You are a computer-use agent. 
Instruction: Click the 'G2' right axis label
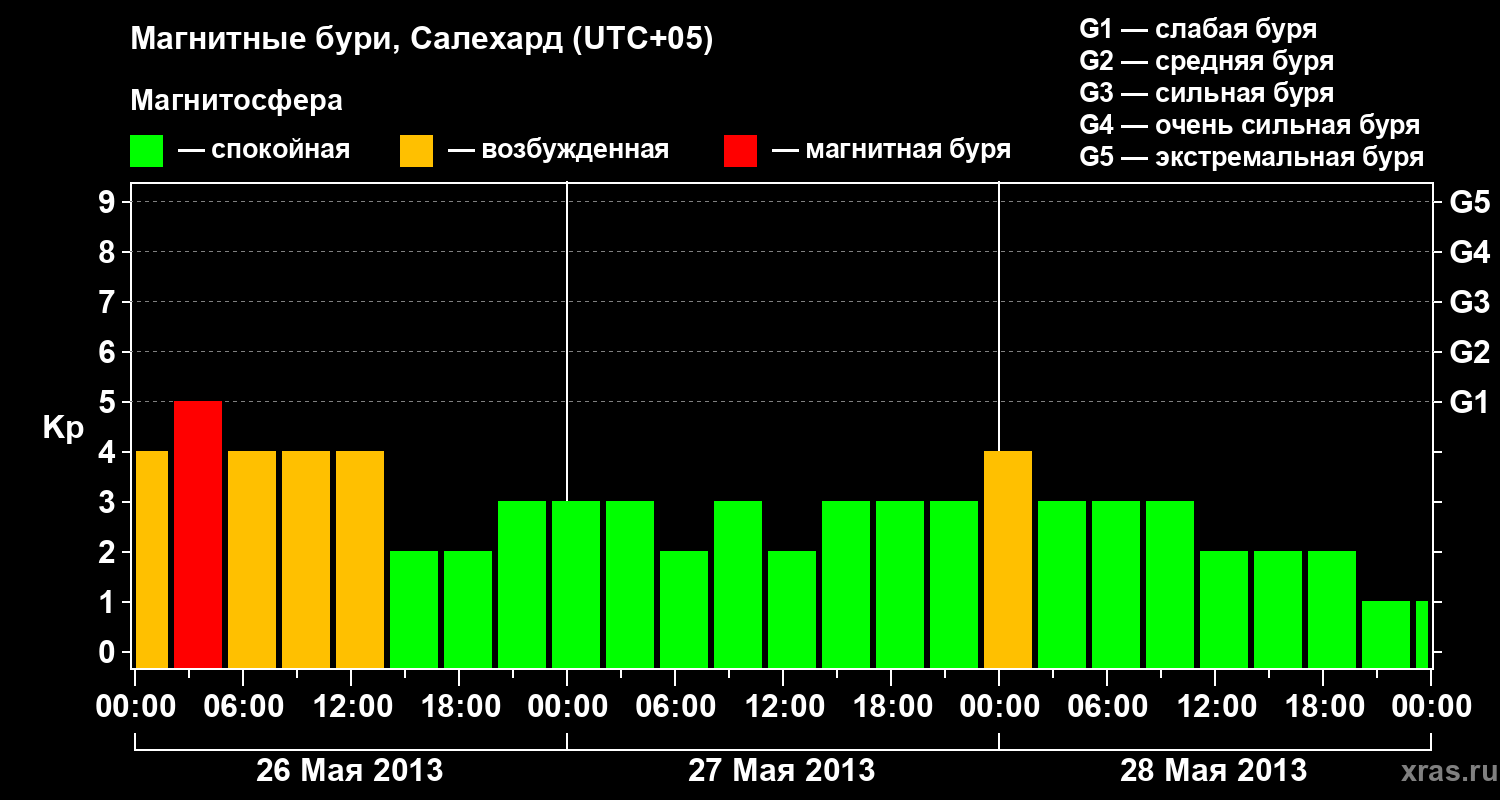pos(1469,352)
